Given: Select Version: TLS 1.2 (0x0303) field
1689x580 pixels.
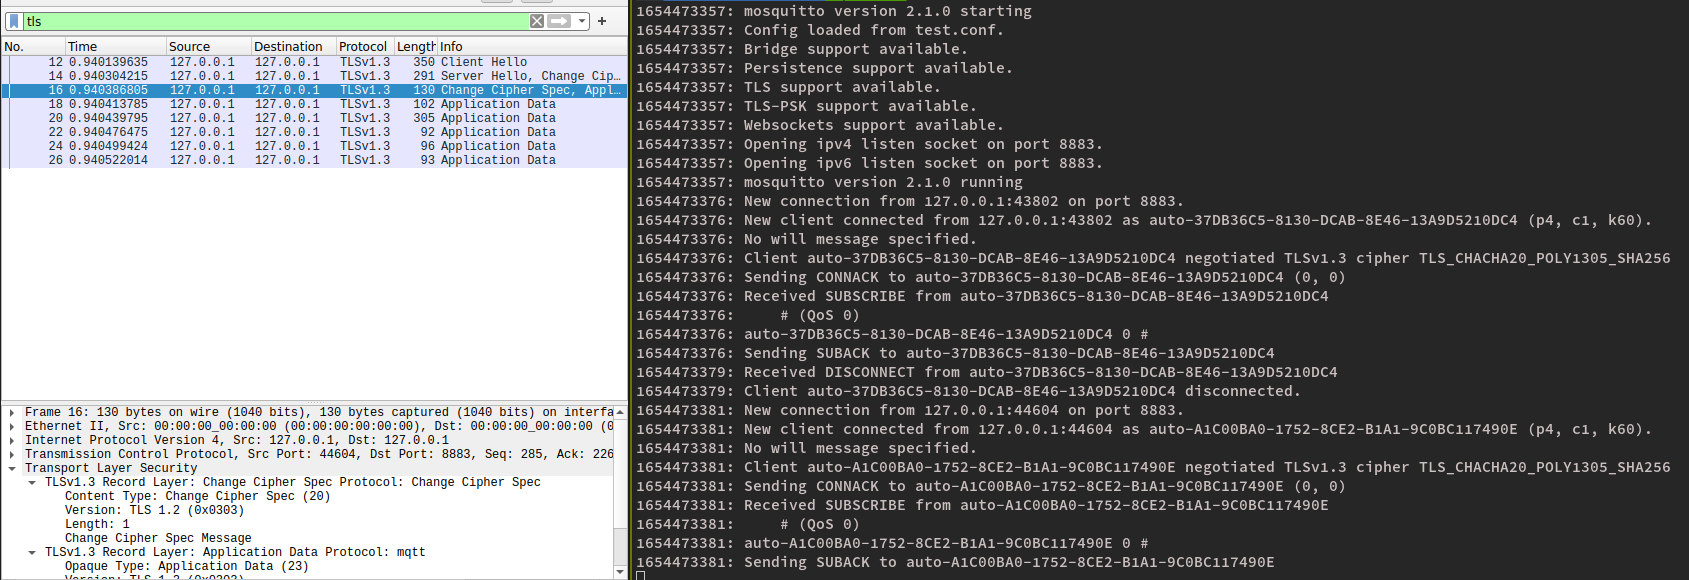Looking at the screenshot, I should (154, 510).
